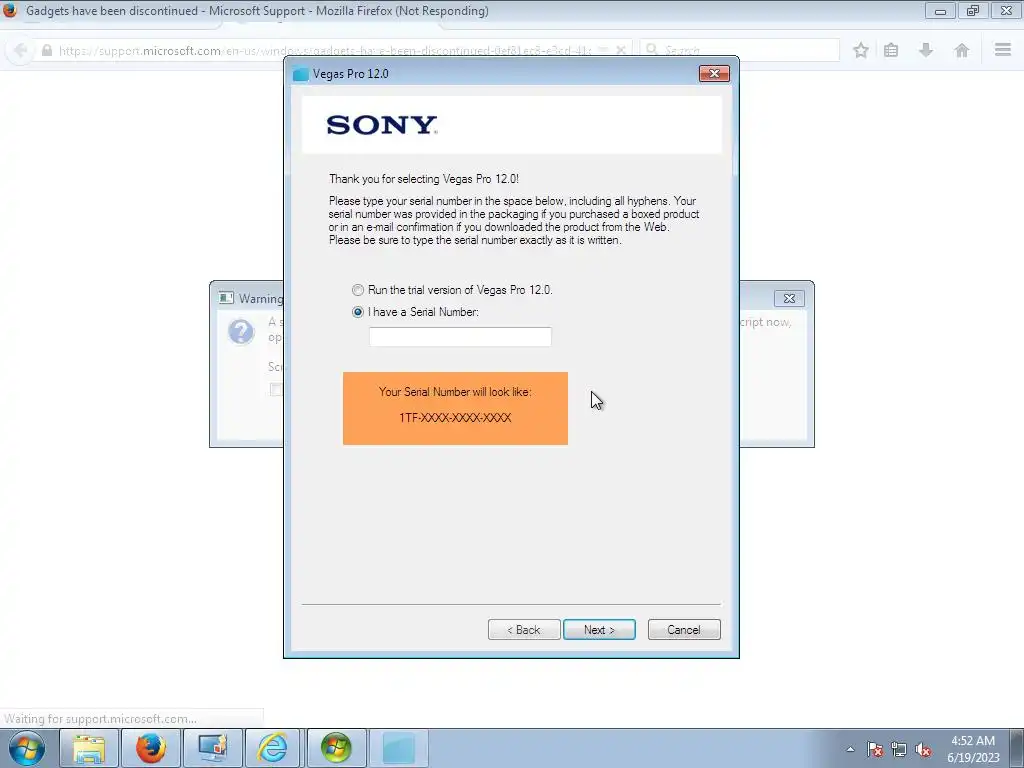
Task: Open the Windows logo orb taskbar item
Action: click(336, 748)
